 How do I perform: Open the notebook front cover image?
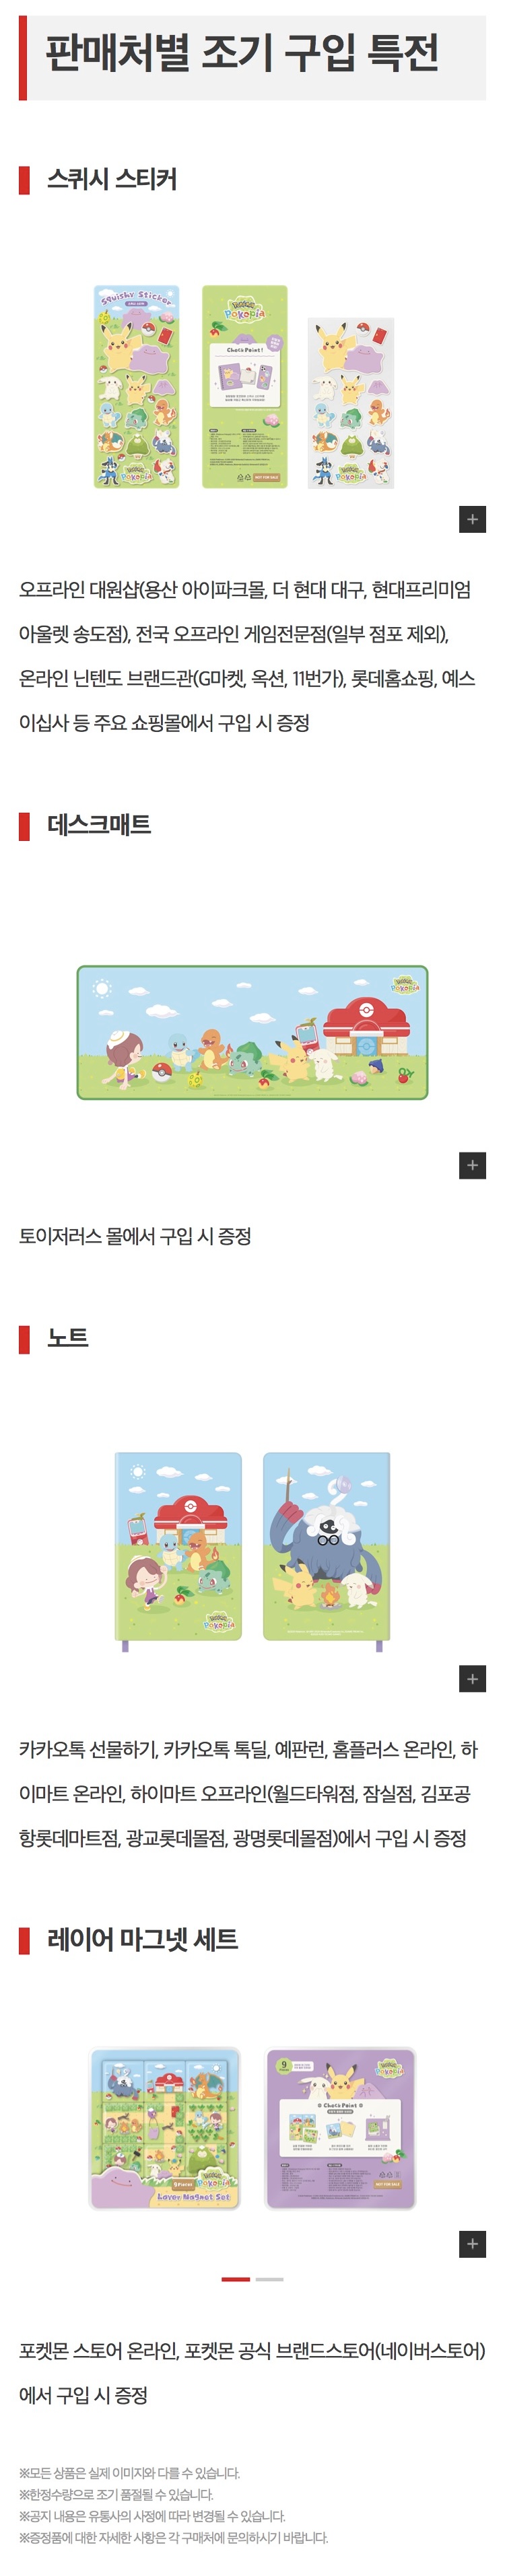pyautogui.click(x=178, y=1547)
